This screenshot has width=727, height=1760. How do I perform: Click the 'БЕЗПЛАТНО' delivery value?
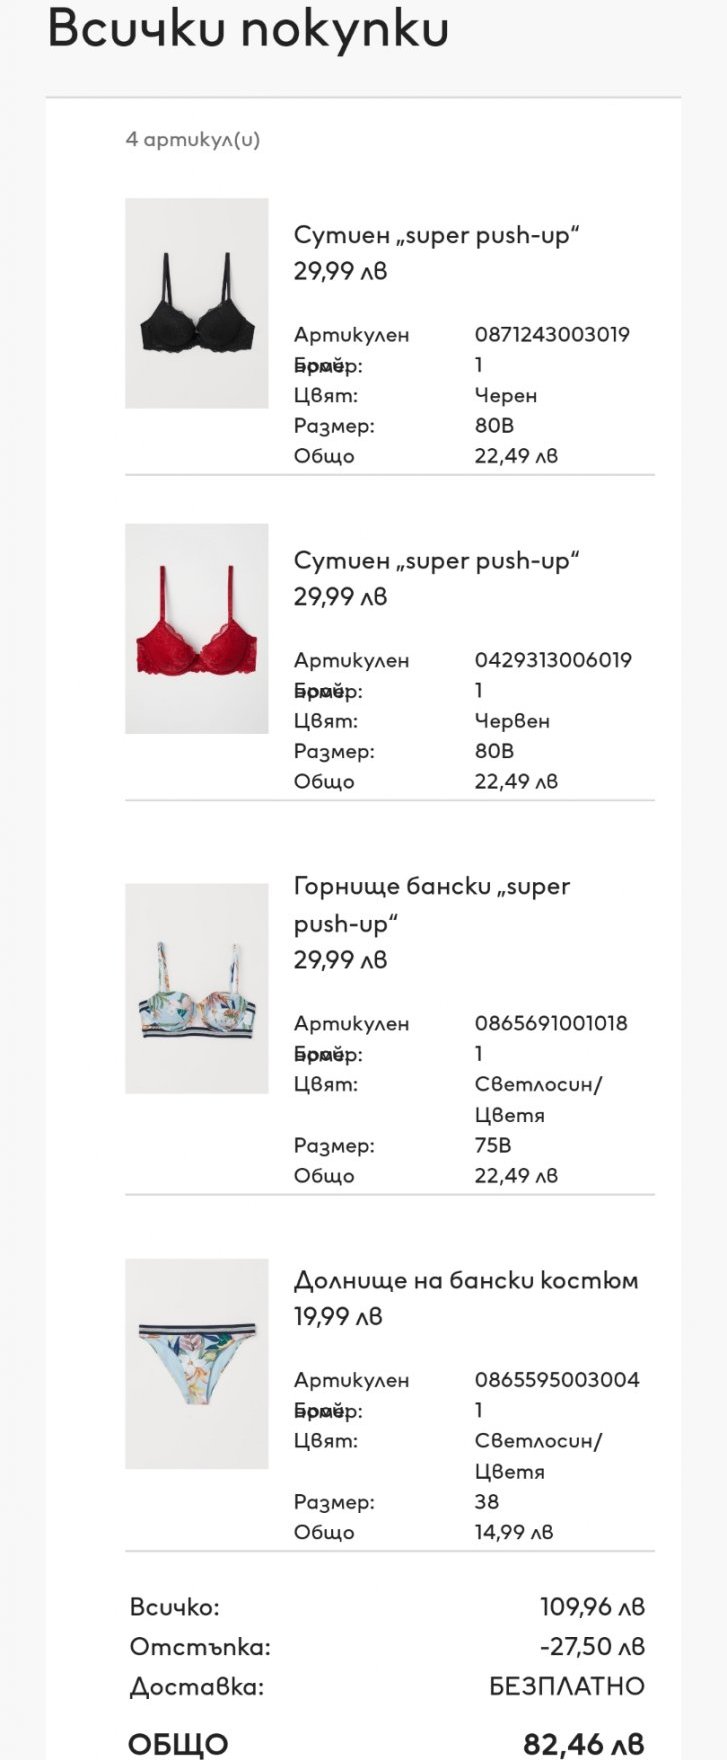tap(567, 1687)
